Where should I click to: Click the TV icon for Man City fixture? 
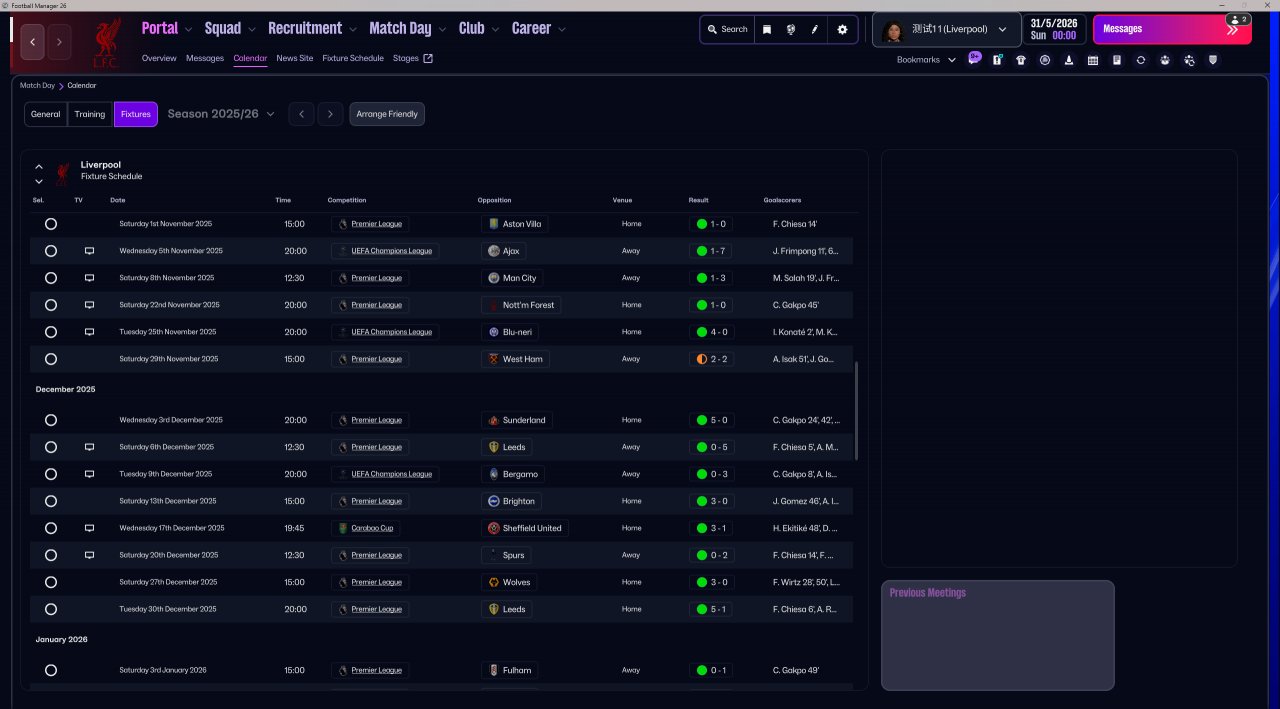pos(89,278)
